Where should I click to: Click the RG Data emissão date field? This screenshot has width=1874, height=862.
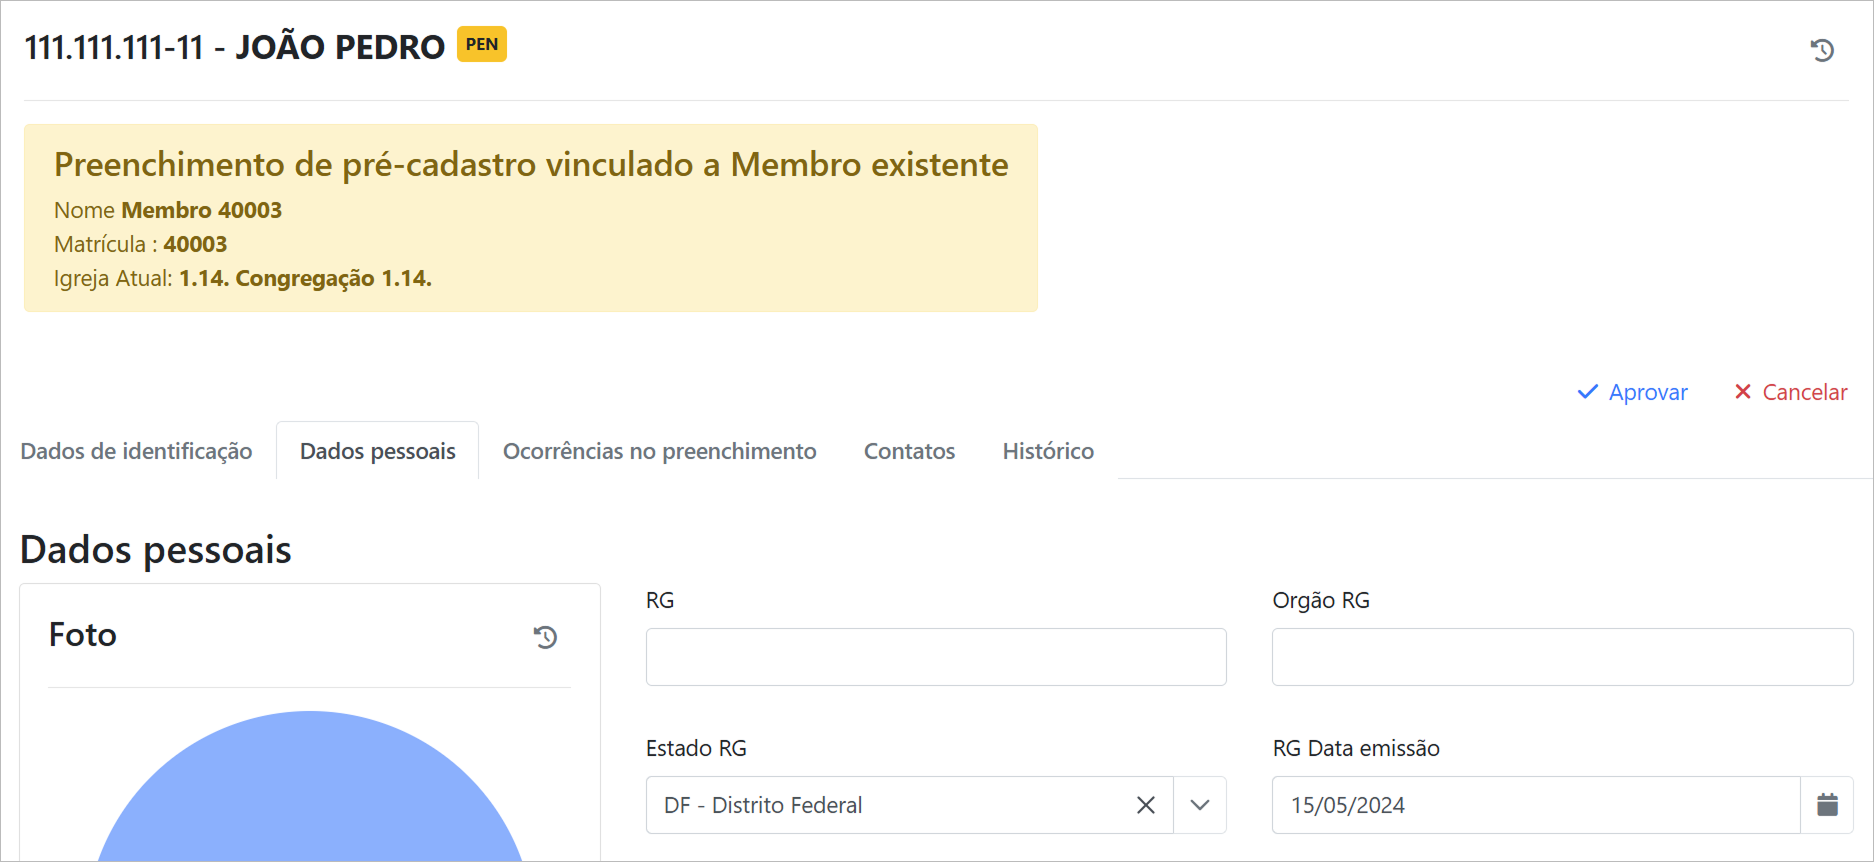1535,805
